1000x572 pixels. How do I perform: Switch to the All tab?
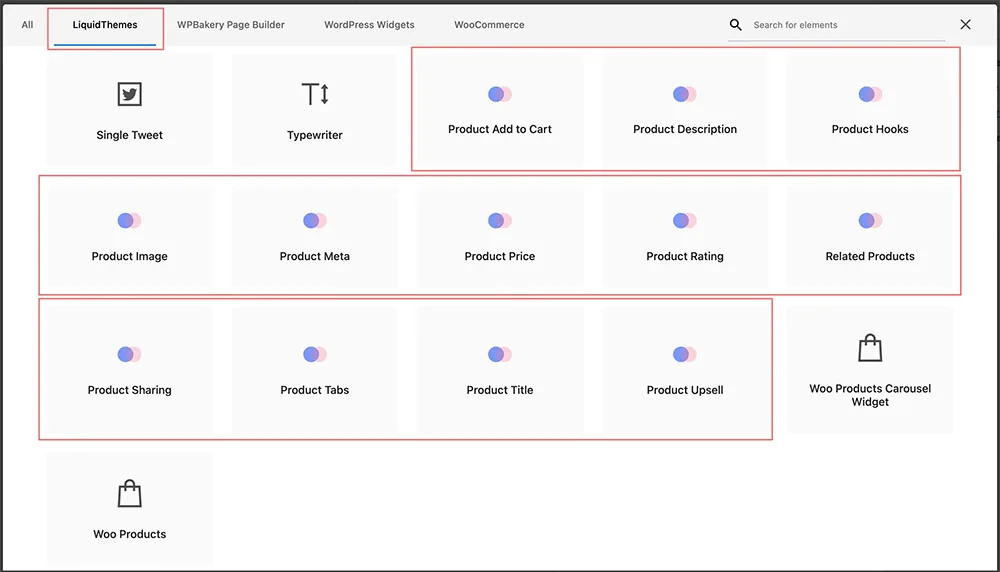point(27,25)
